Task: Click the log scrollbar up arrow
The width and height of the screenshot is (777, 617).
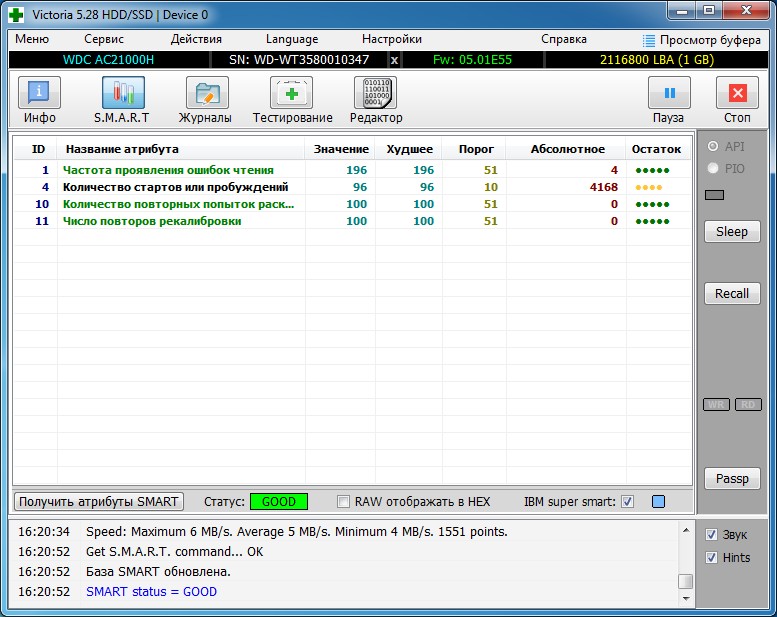Action: (x=686, y=530)
